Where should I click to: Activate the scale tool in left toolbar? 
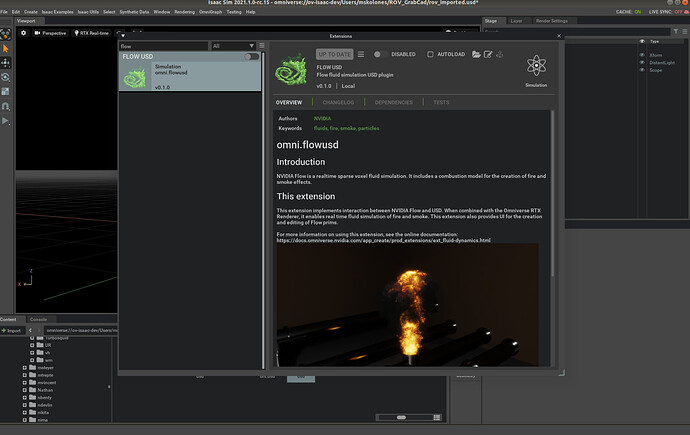coord(6,91)
